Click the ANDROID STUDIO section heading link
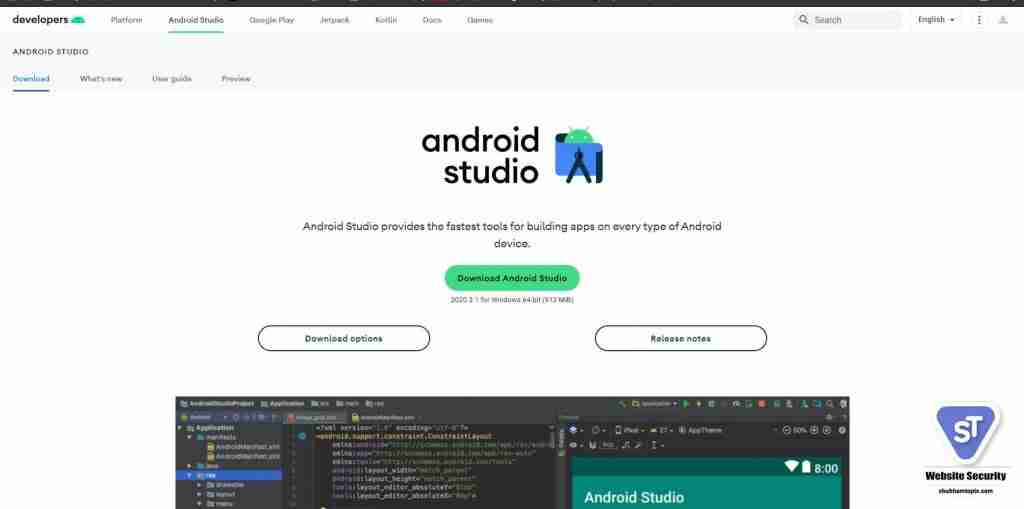Screen dimensions: 1024x509 [50, 52]
